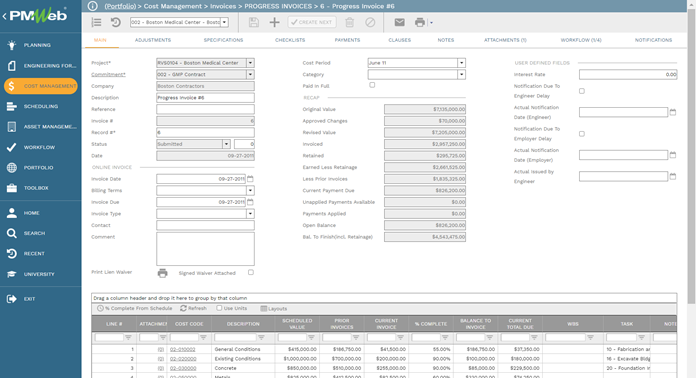
Task: Open the Invoice Date calendar picker
Action: click(x=250, y=179)
